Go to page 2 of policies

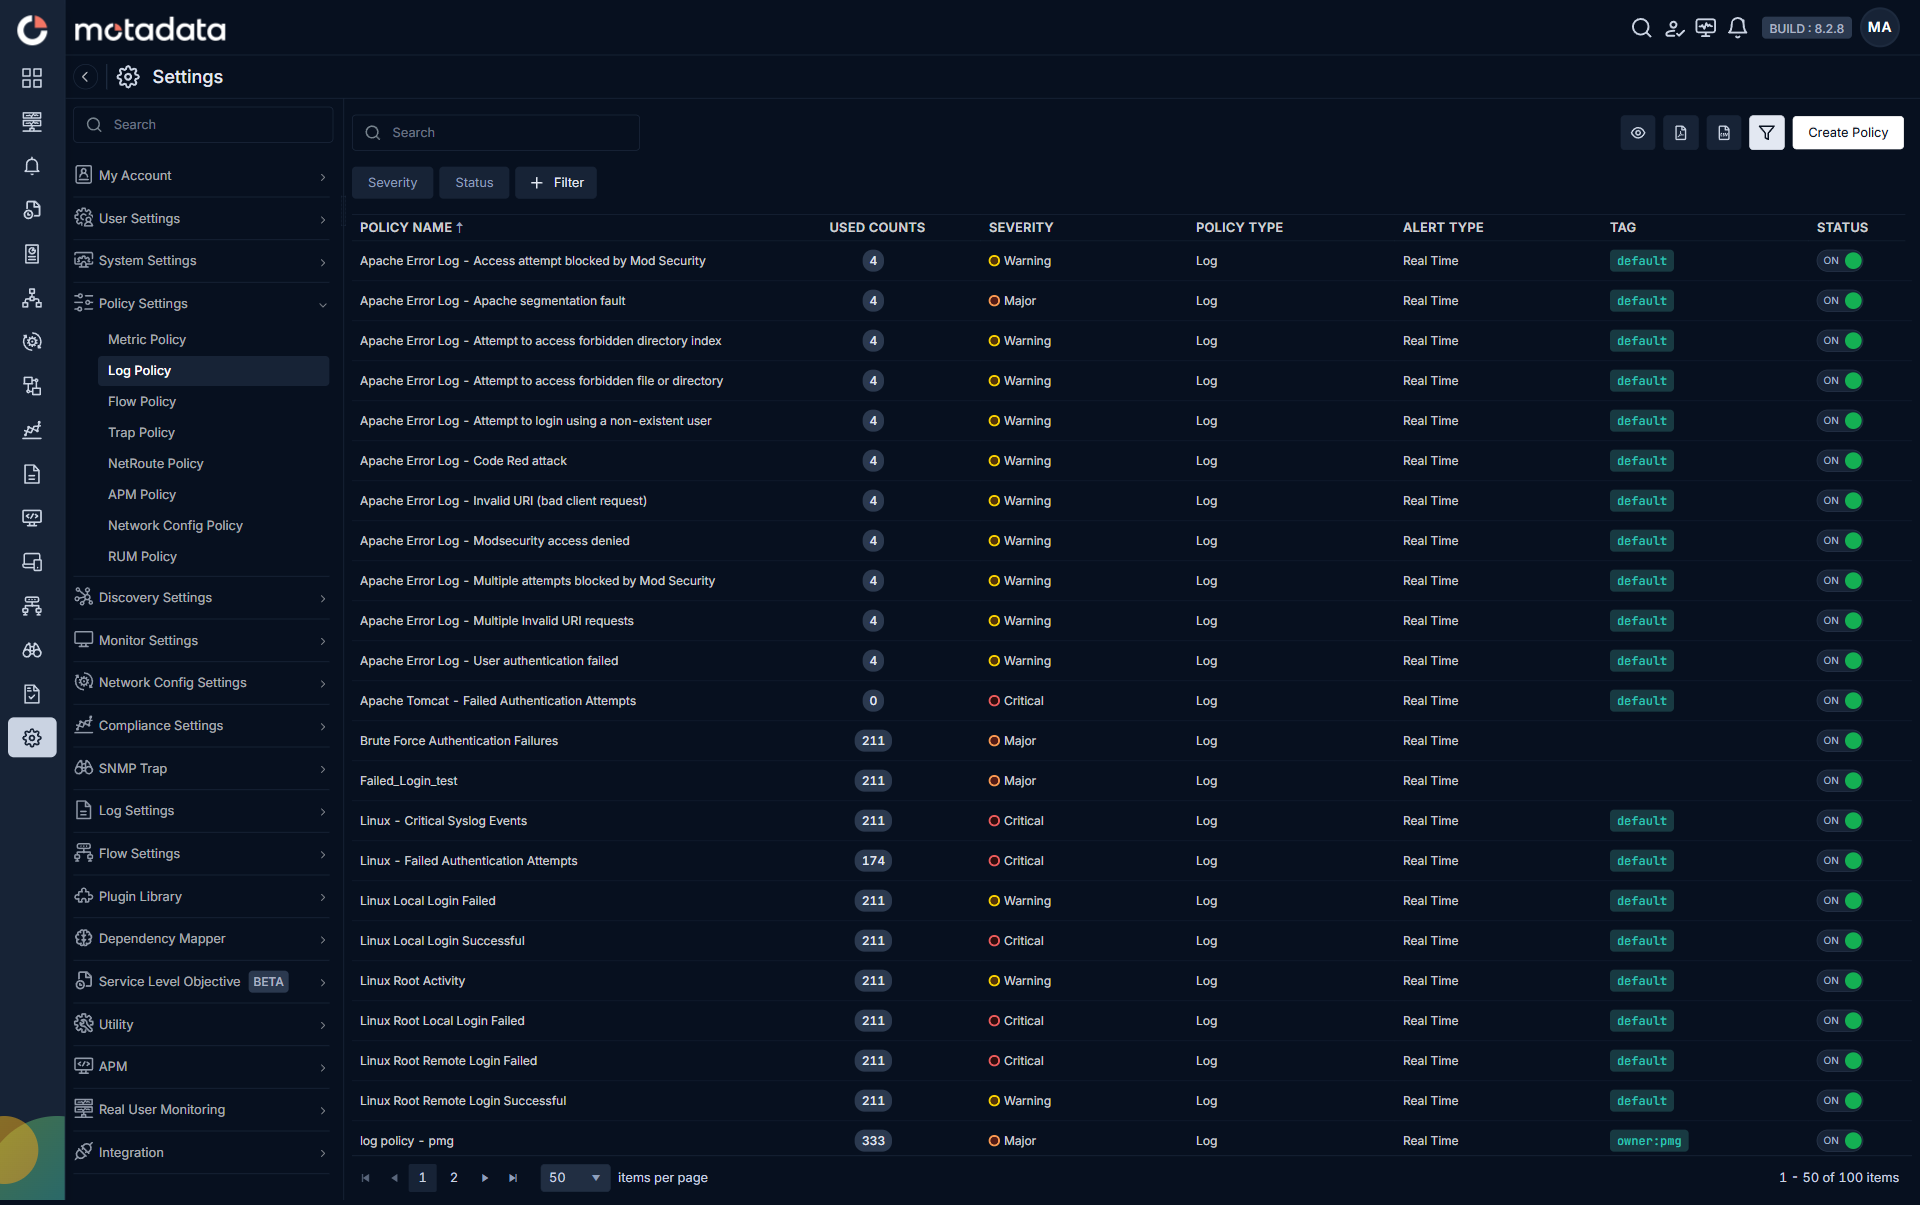454,1178
